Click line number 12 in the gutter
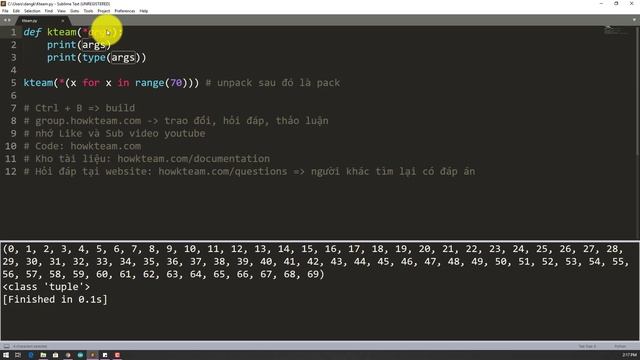The image size is (640, 360). [x=11, y=171]
